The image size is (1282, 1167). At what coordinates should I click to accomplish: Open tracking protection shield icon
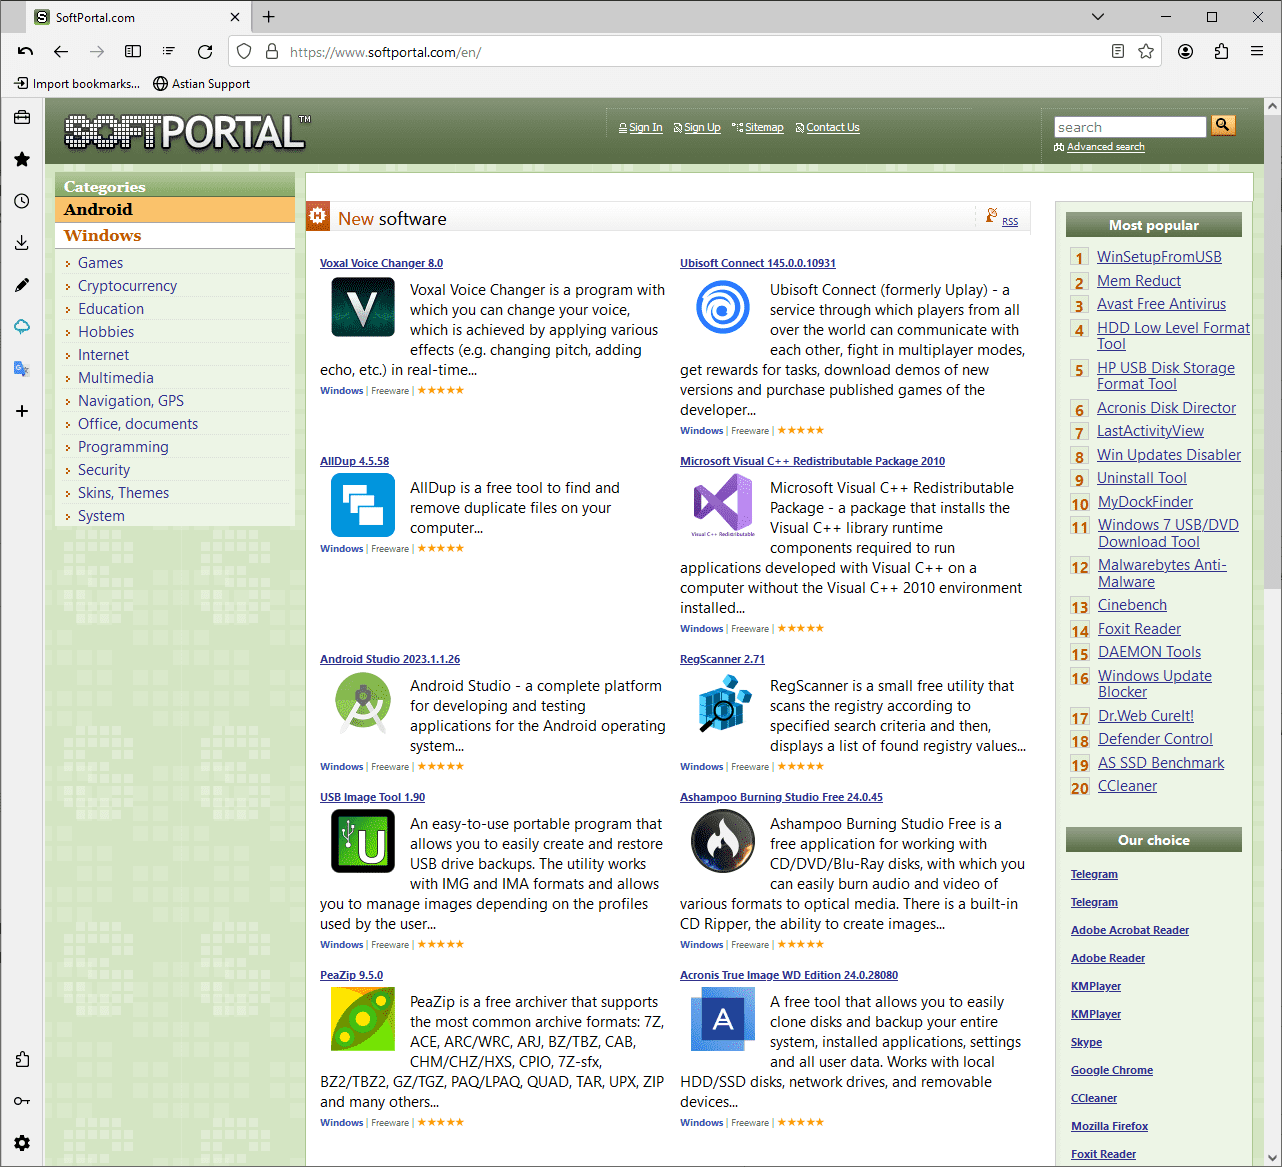tap(244, 52)
